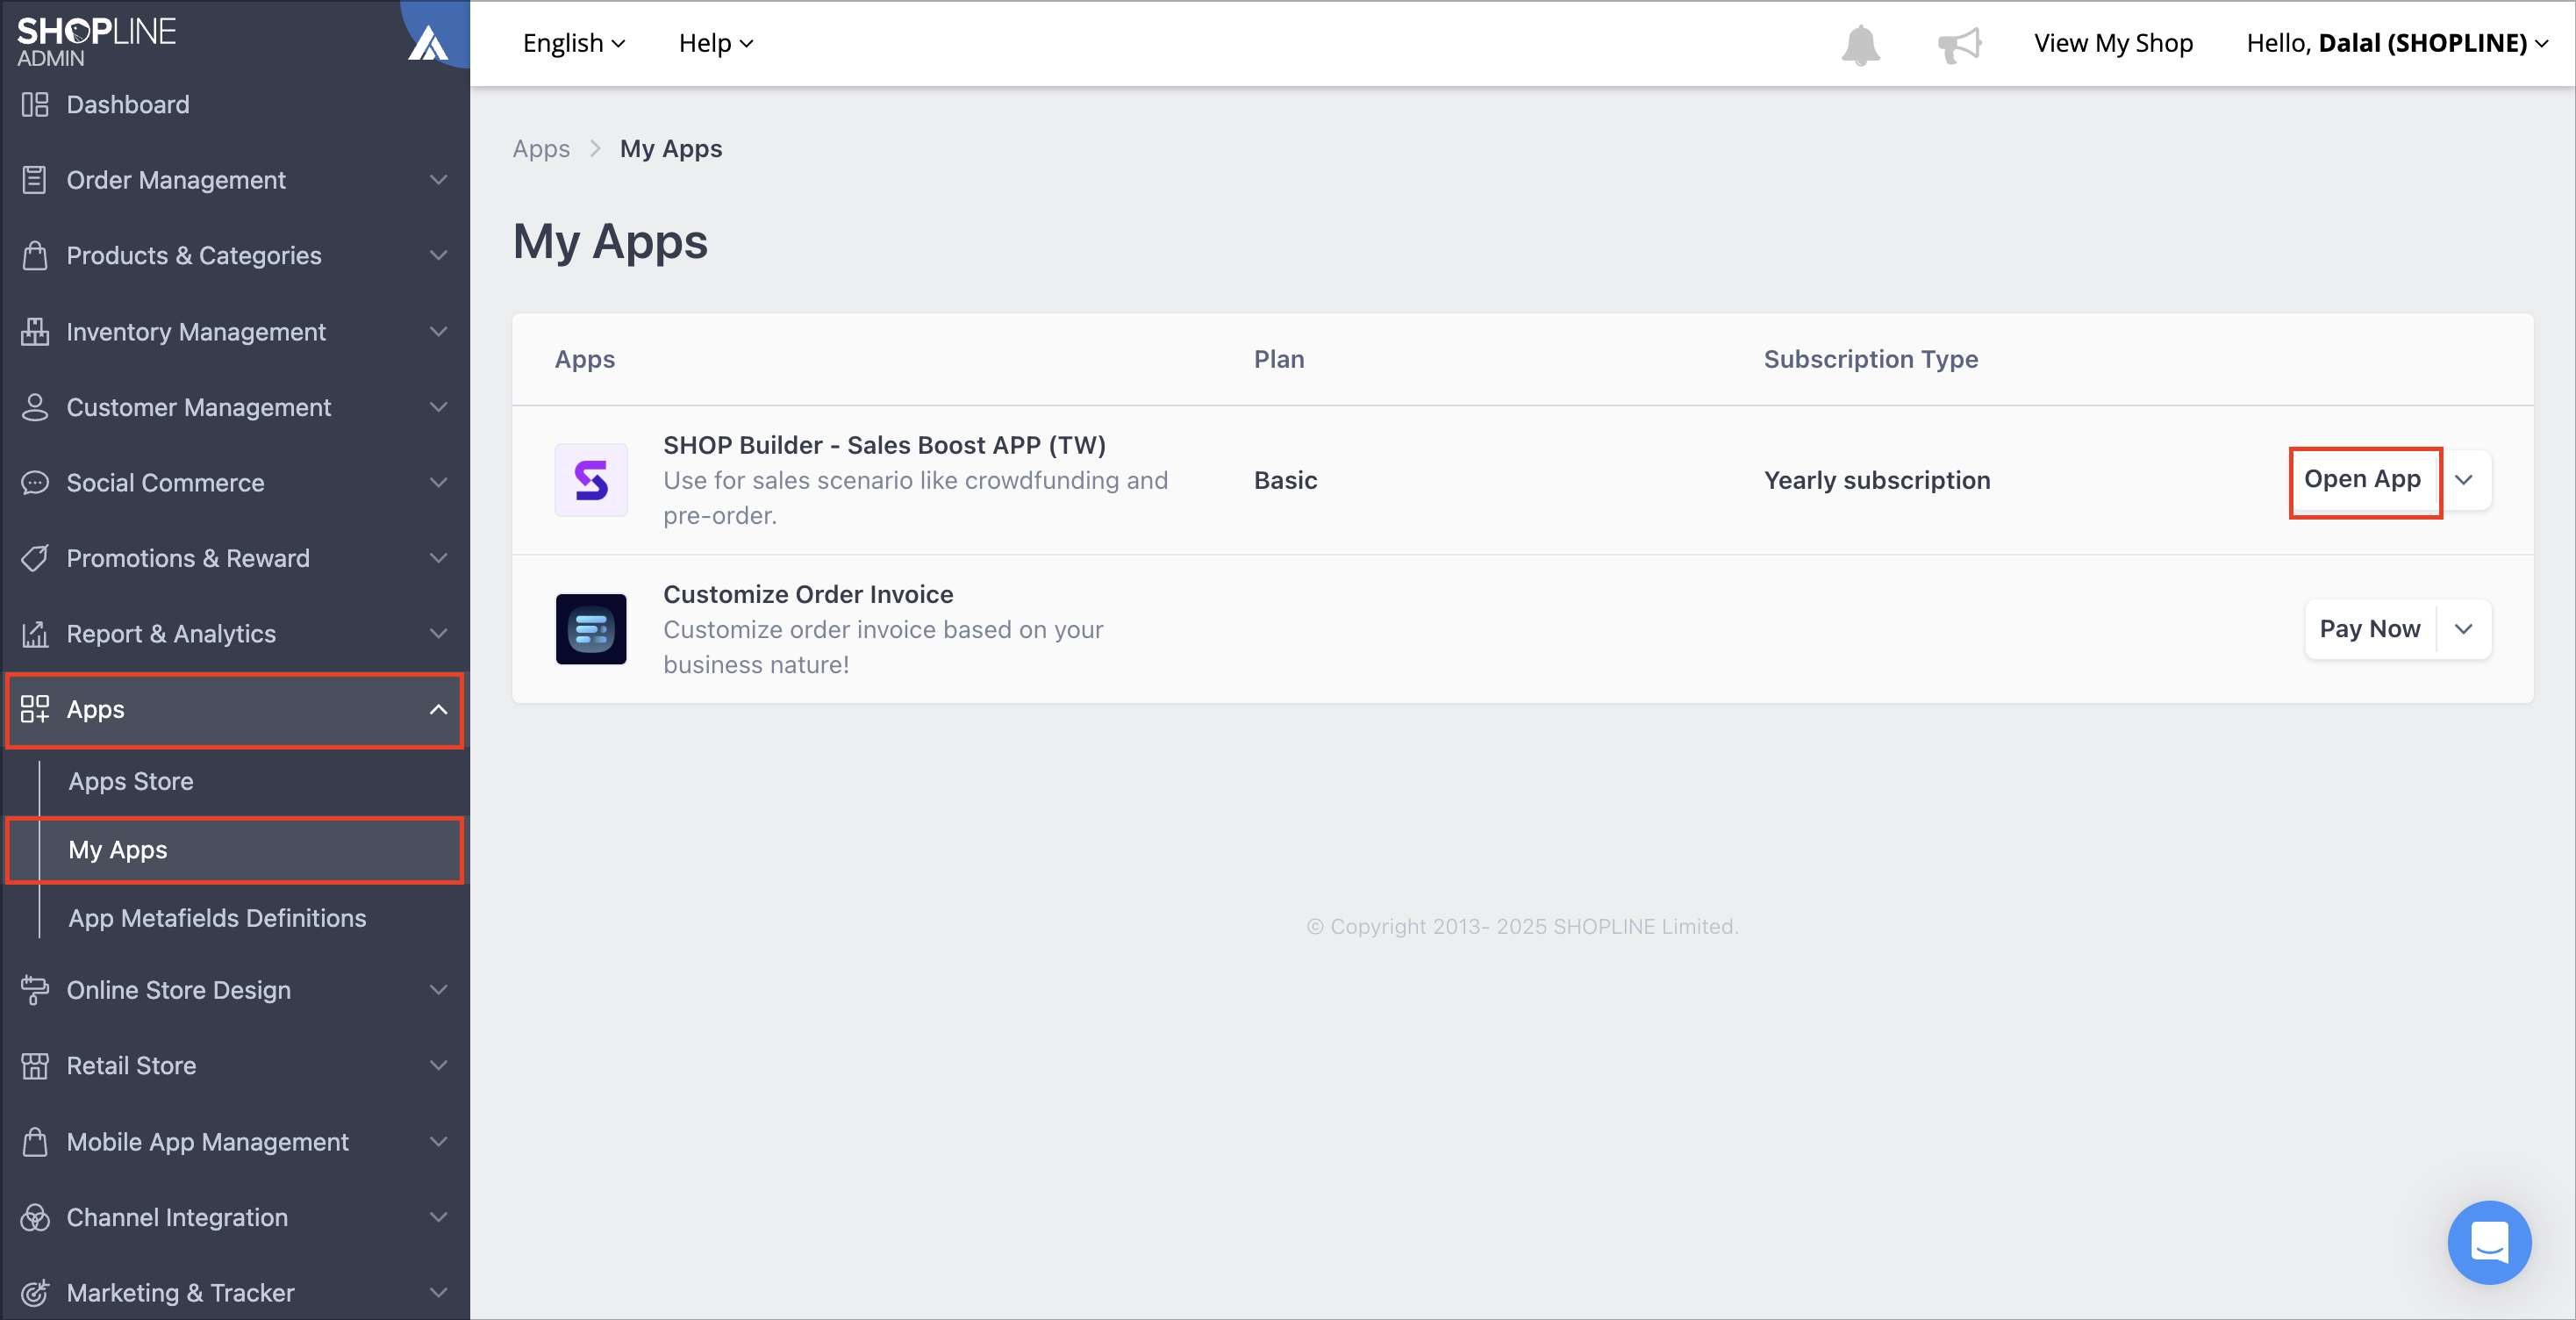
Task: Click the Customer Management person icon
Action: point(35,407)
